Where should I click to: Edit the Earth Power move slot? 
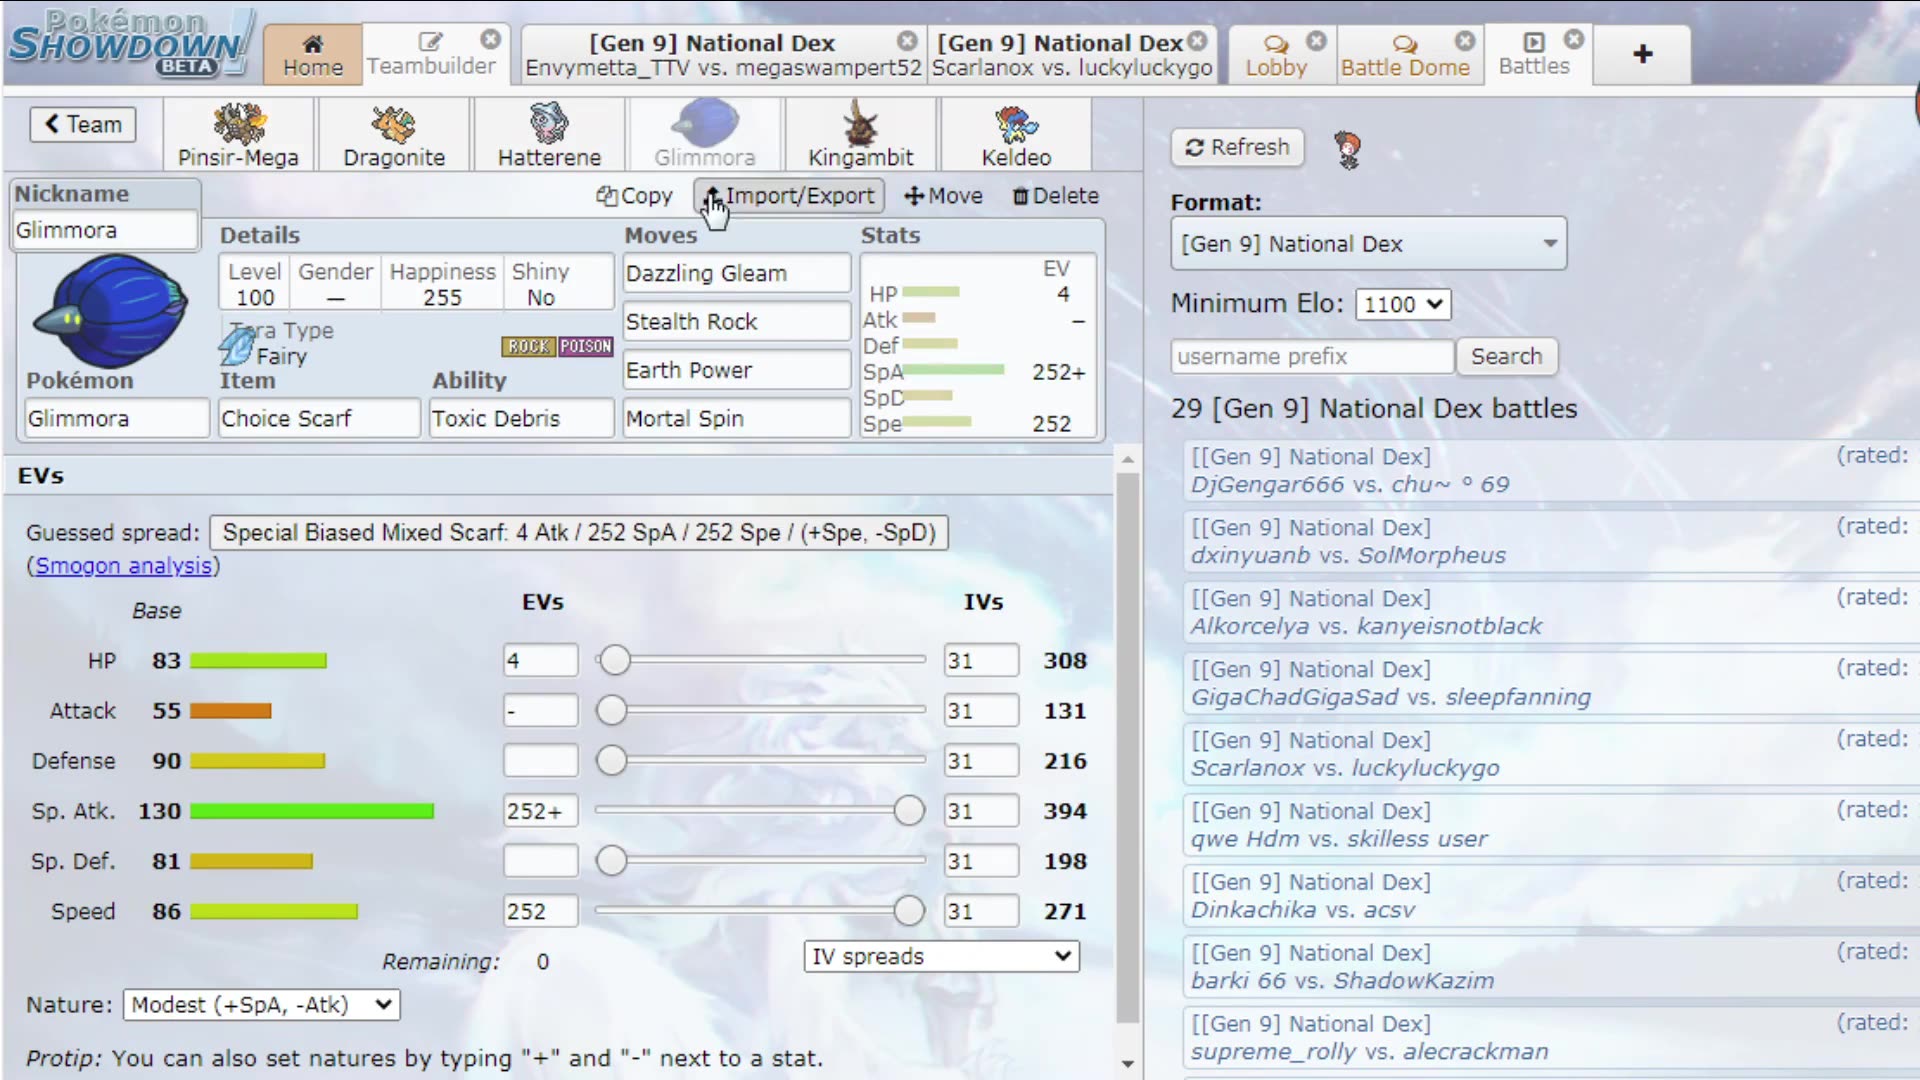[737, 370]
